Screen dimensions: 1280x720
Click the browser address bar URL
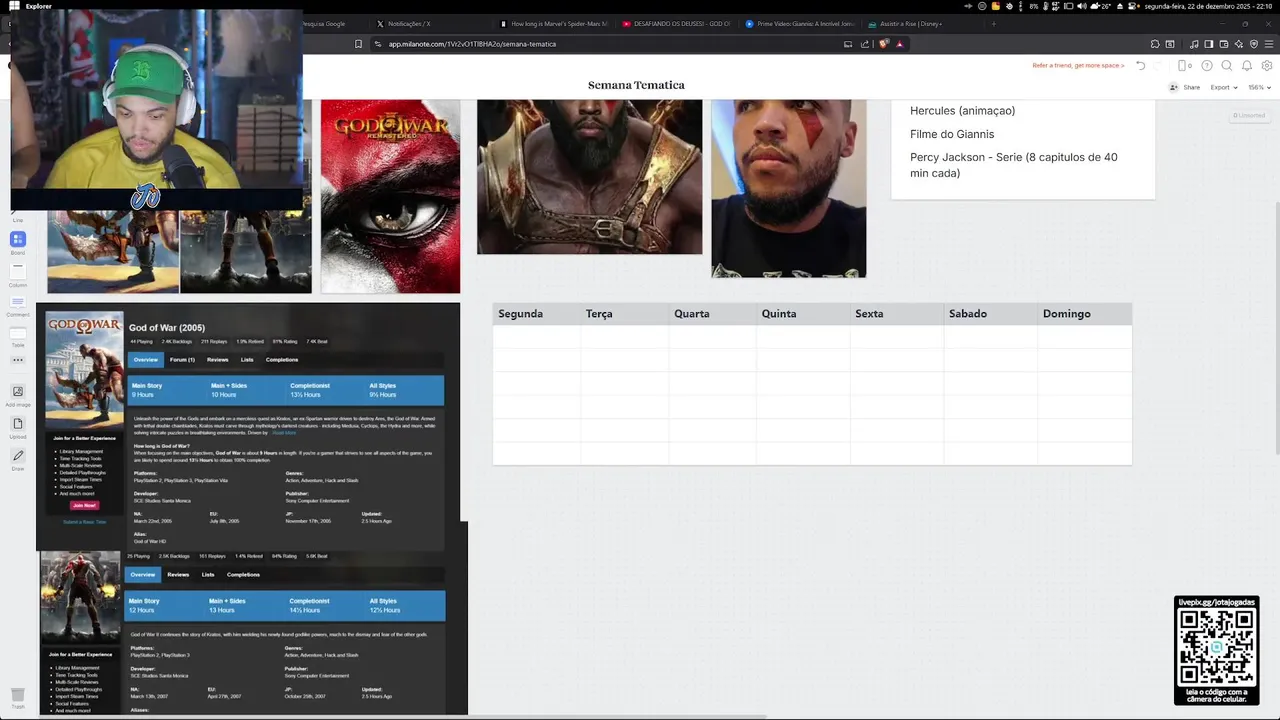click(472, 44)
